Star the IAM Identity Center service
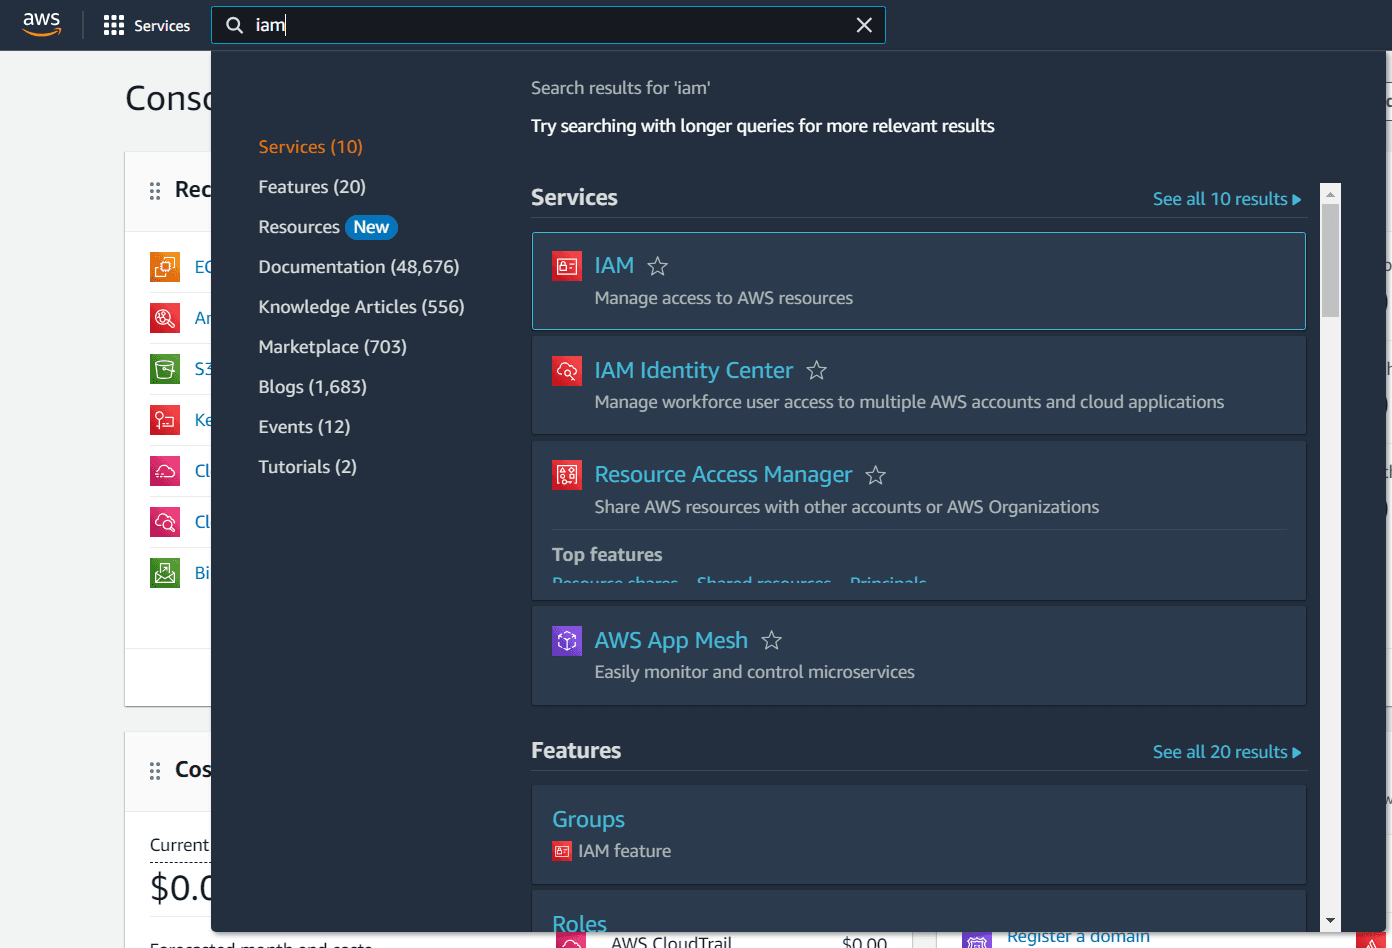1392x948 pixels. click(816, 369)
